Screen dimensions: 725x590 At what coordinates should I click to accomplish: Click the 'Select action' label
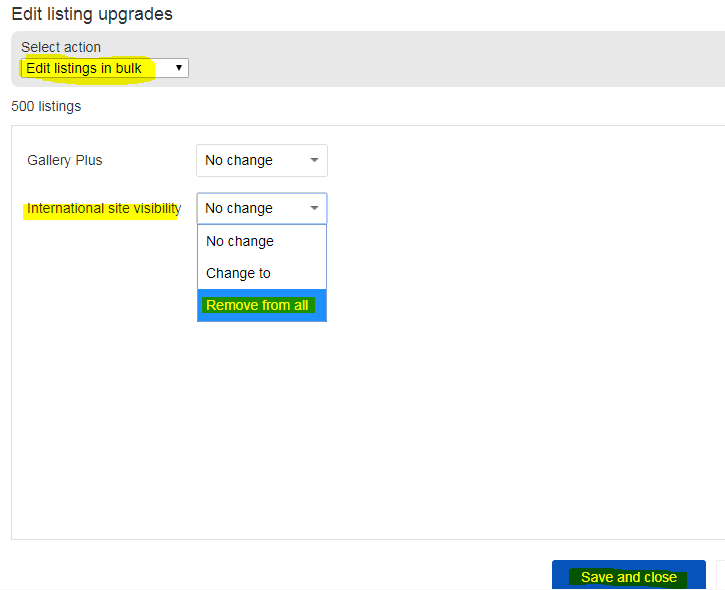(x=61, y=47)
